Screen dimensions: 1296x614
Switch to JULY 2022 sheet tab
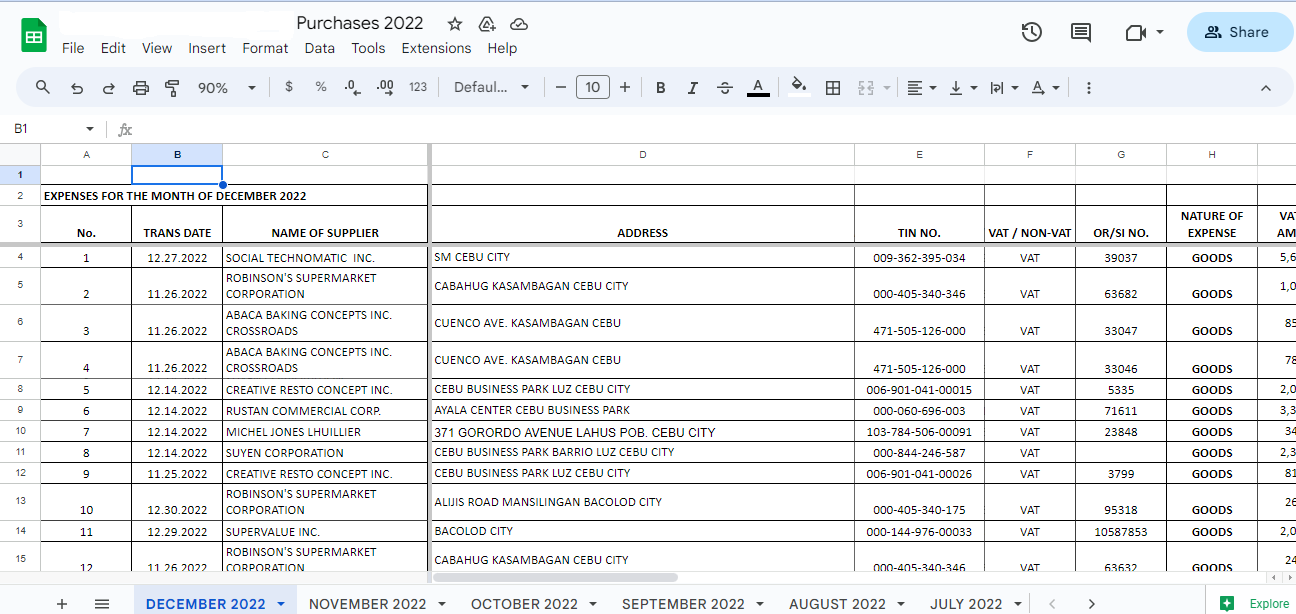click(966, 603)
